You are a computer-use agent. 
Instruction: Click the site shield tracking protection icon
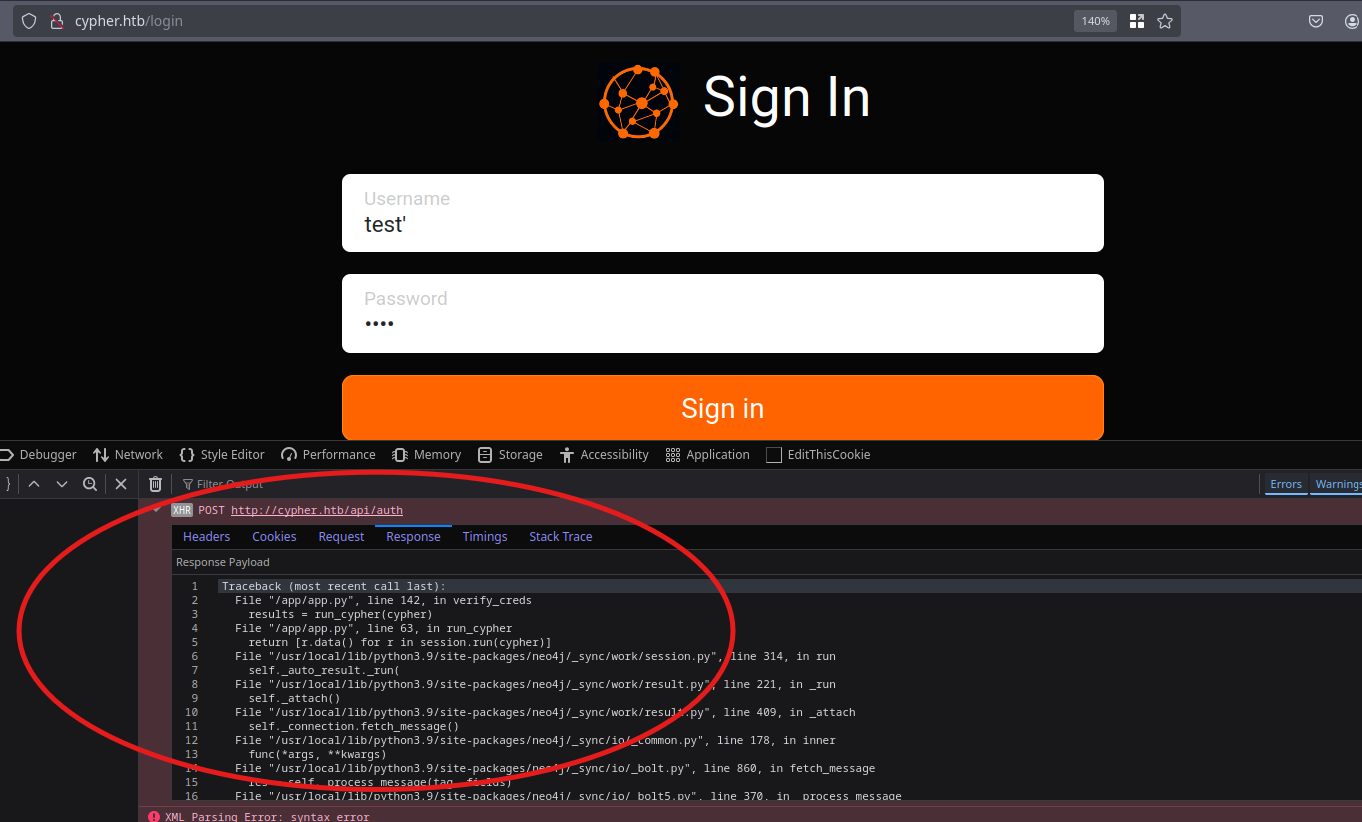29,21
